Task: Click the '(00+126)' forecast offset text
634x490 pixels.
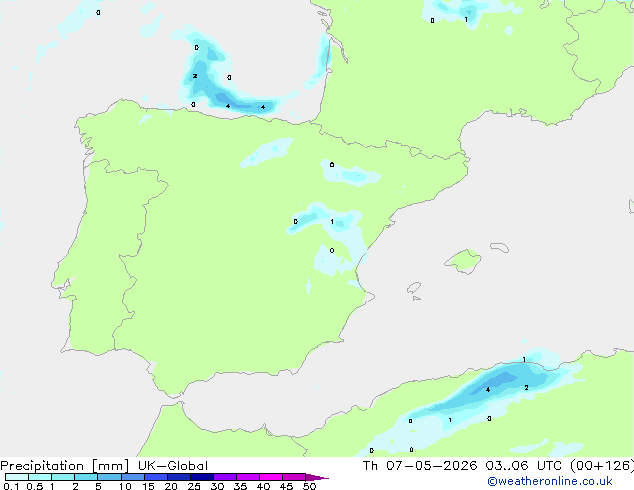Action: [x=602, y=466]
